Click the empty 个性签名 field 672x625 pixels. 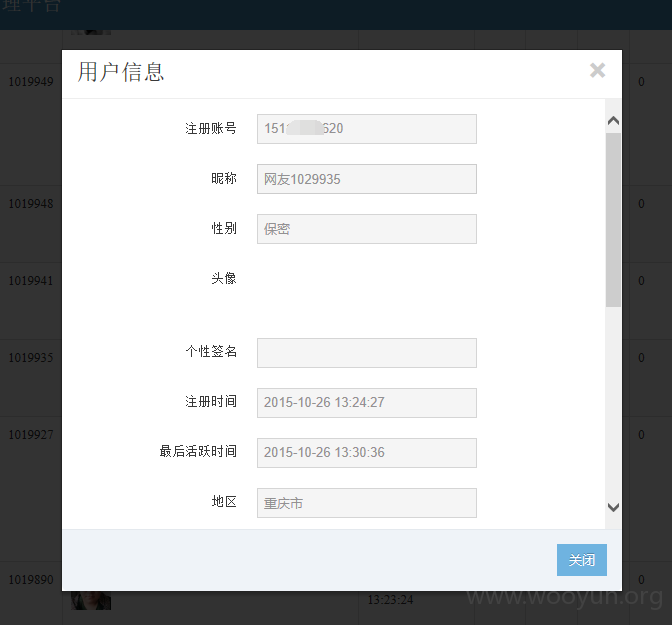[x=367, y=353]
